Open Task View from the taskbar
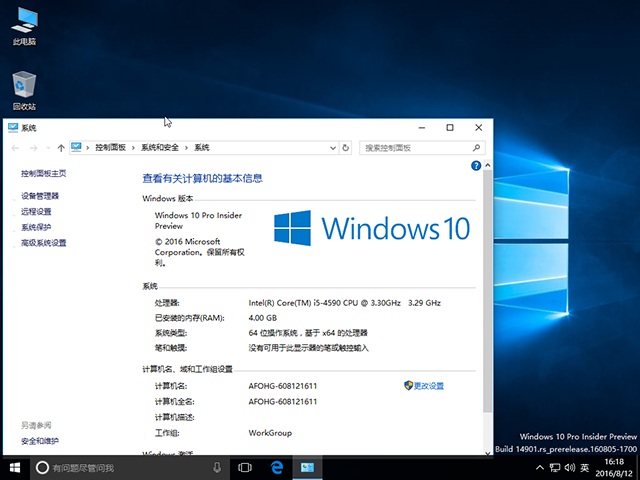640x480 pixels. [245, 467]
